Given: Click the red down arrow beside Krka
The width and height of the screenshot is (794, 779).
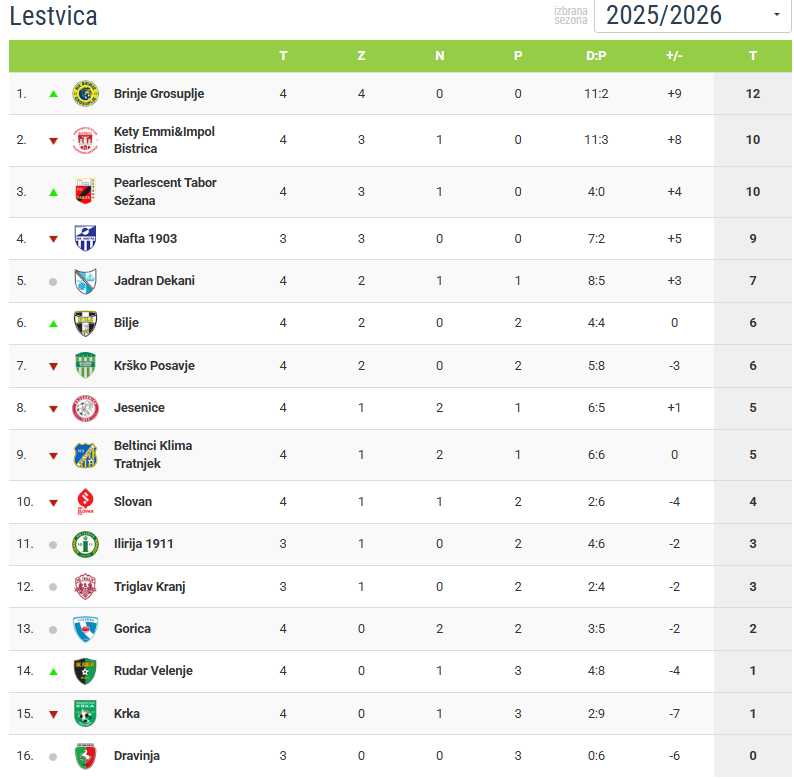Looking at the screenshot, I should point(53,714).
